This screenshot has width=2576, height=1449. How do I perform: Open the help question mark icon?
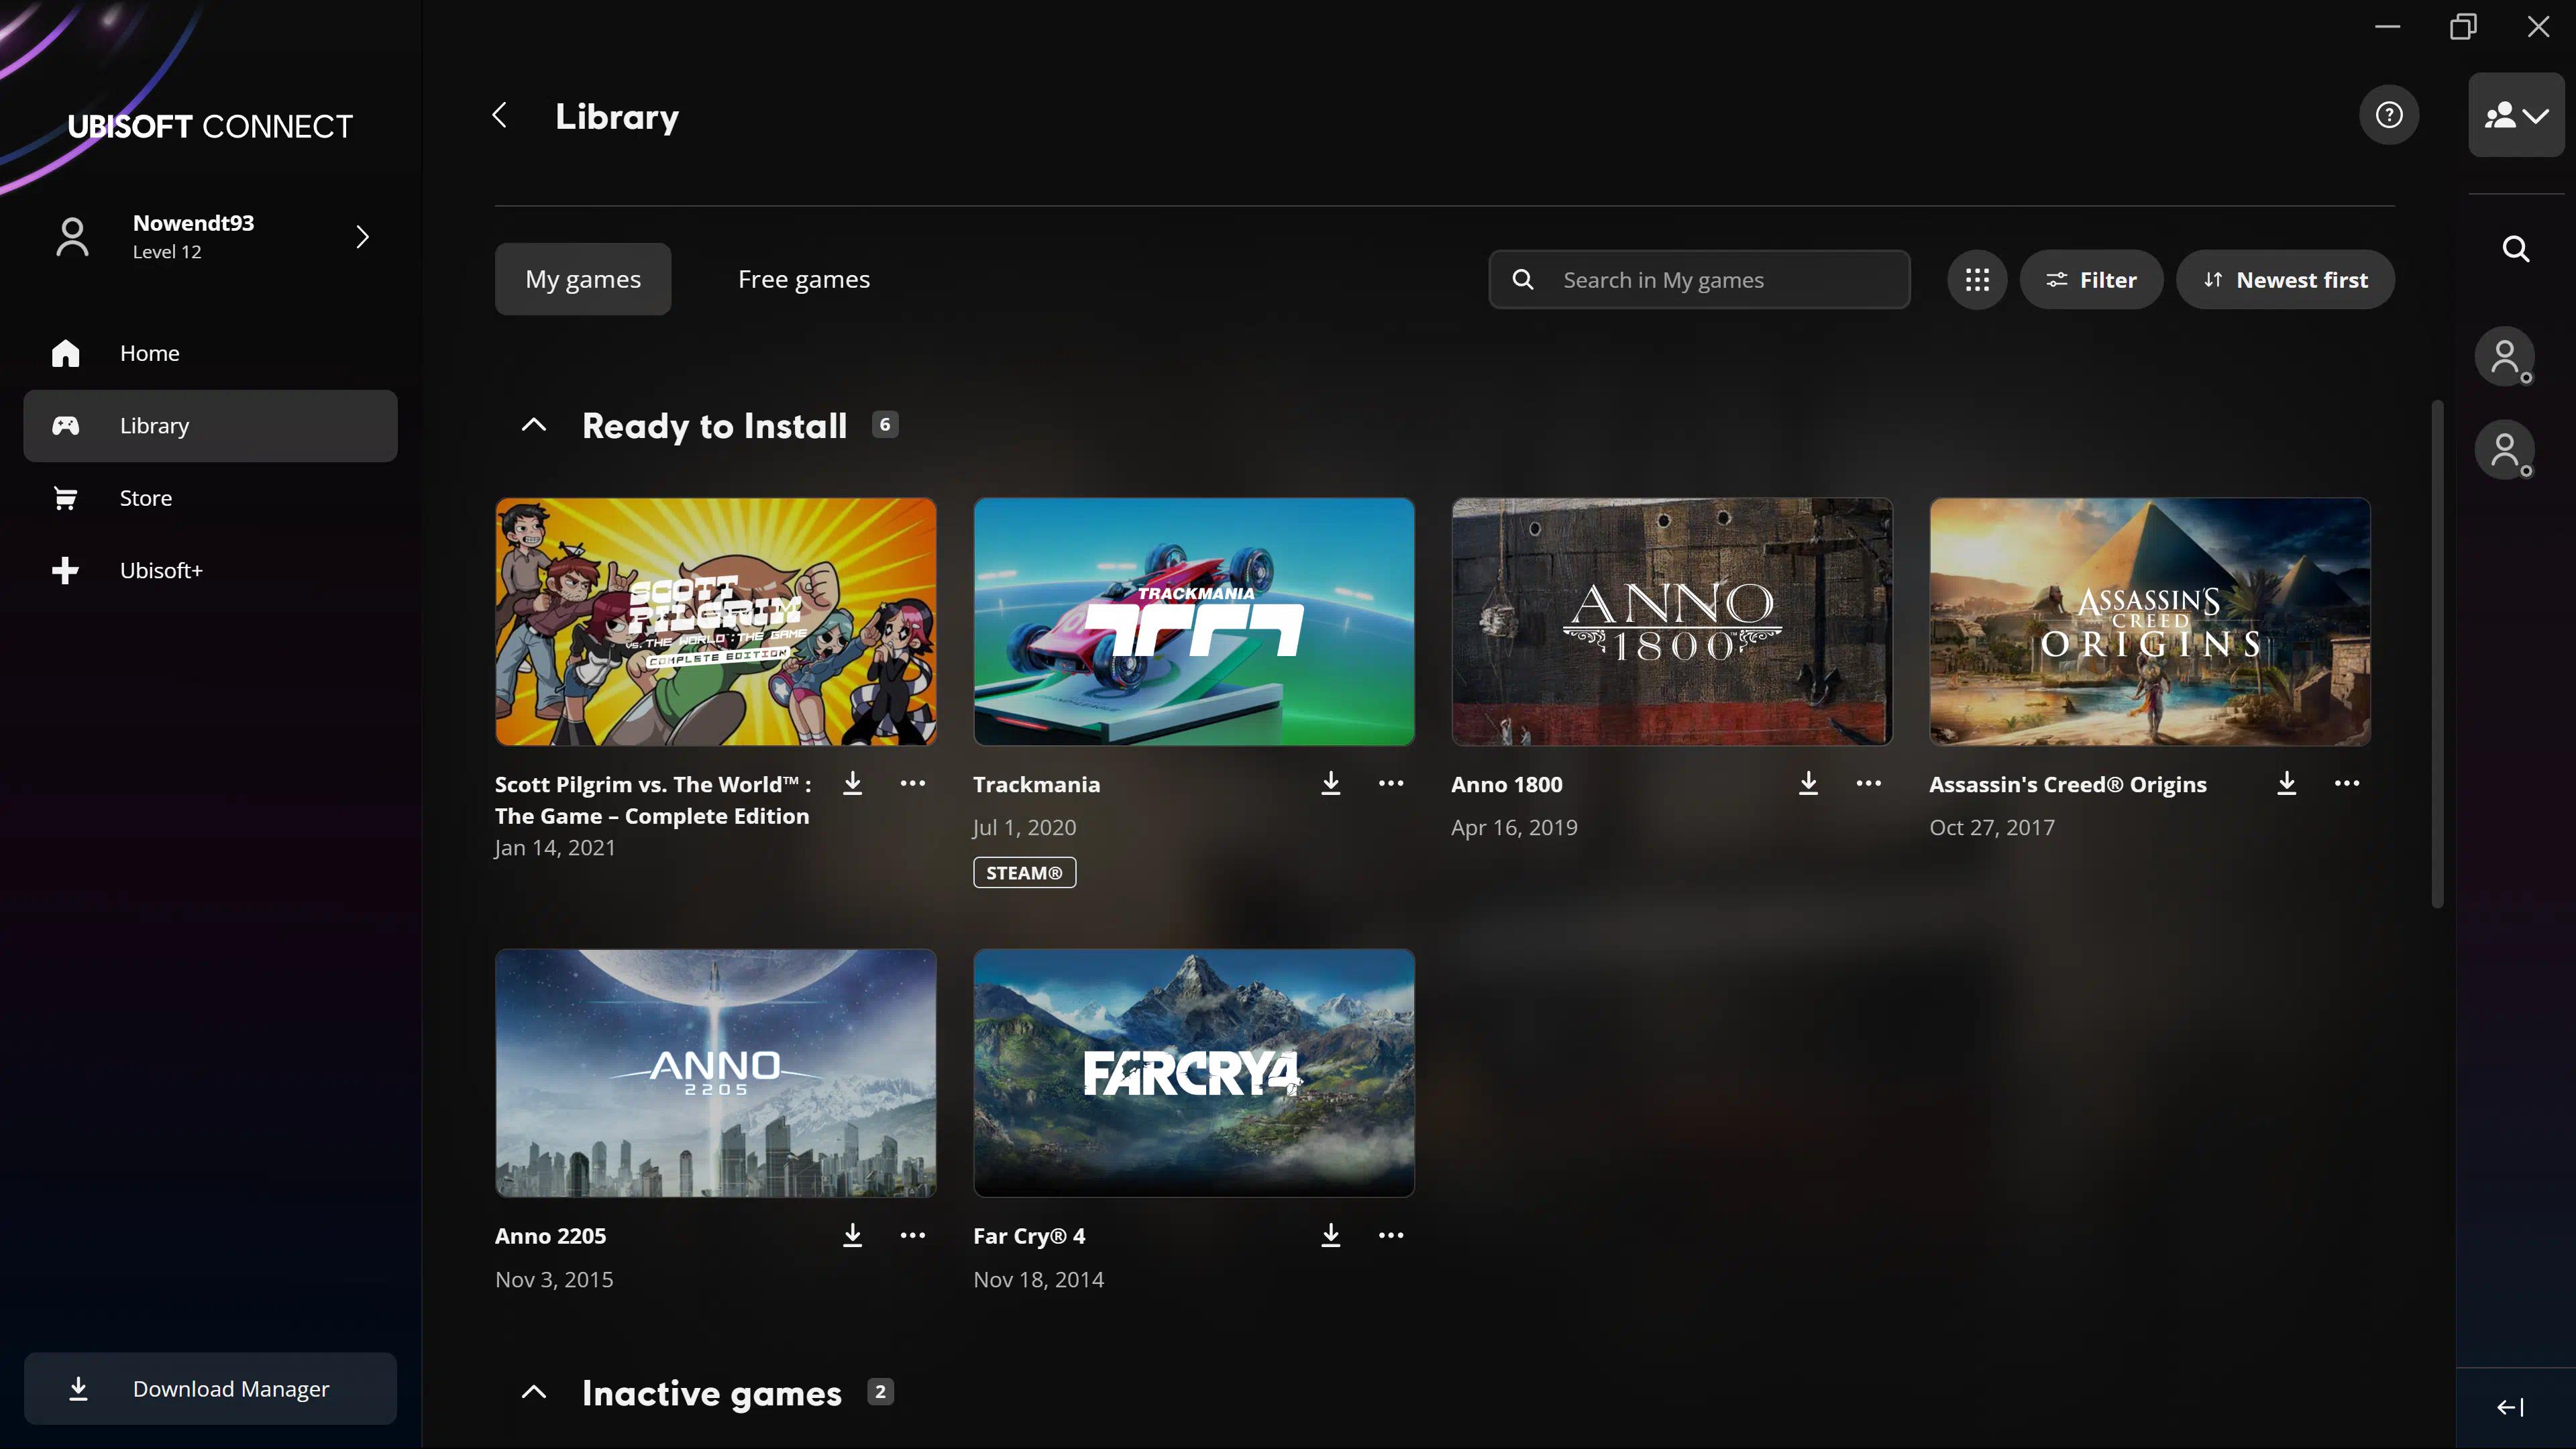(x=2389, y=115)
